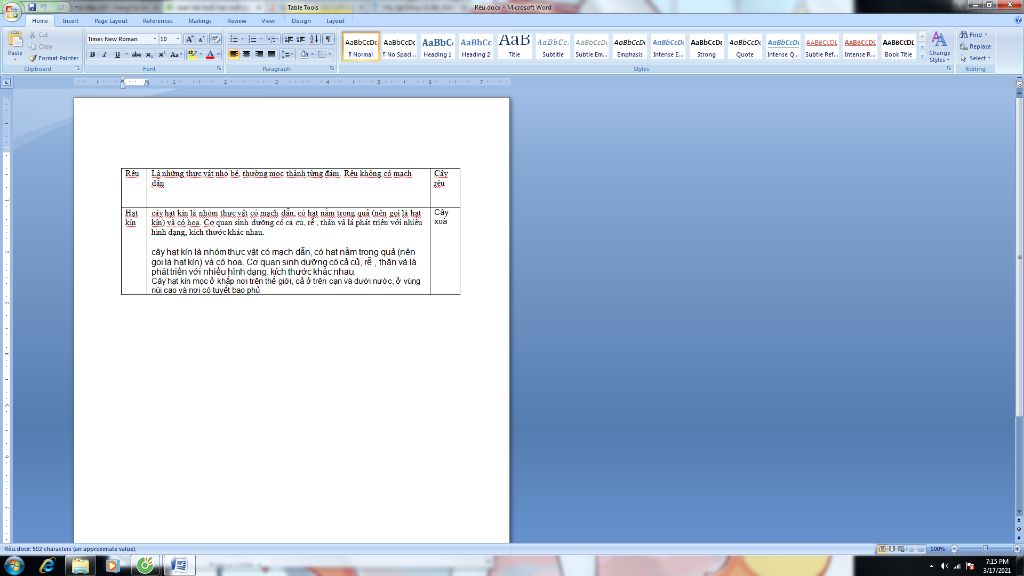The image size is (1024, 576).
Task: Click the Change Styles icon
Action: 939,46
